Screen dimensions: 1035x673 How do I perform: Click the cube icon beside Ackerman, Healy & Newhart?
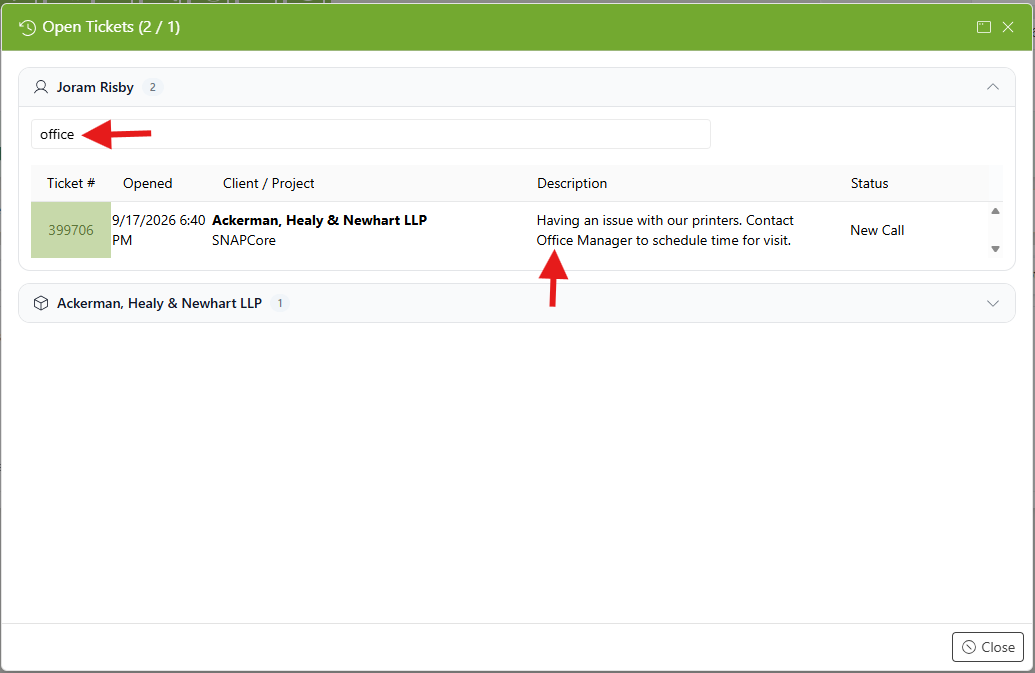coord(41,304)
